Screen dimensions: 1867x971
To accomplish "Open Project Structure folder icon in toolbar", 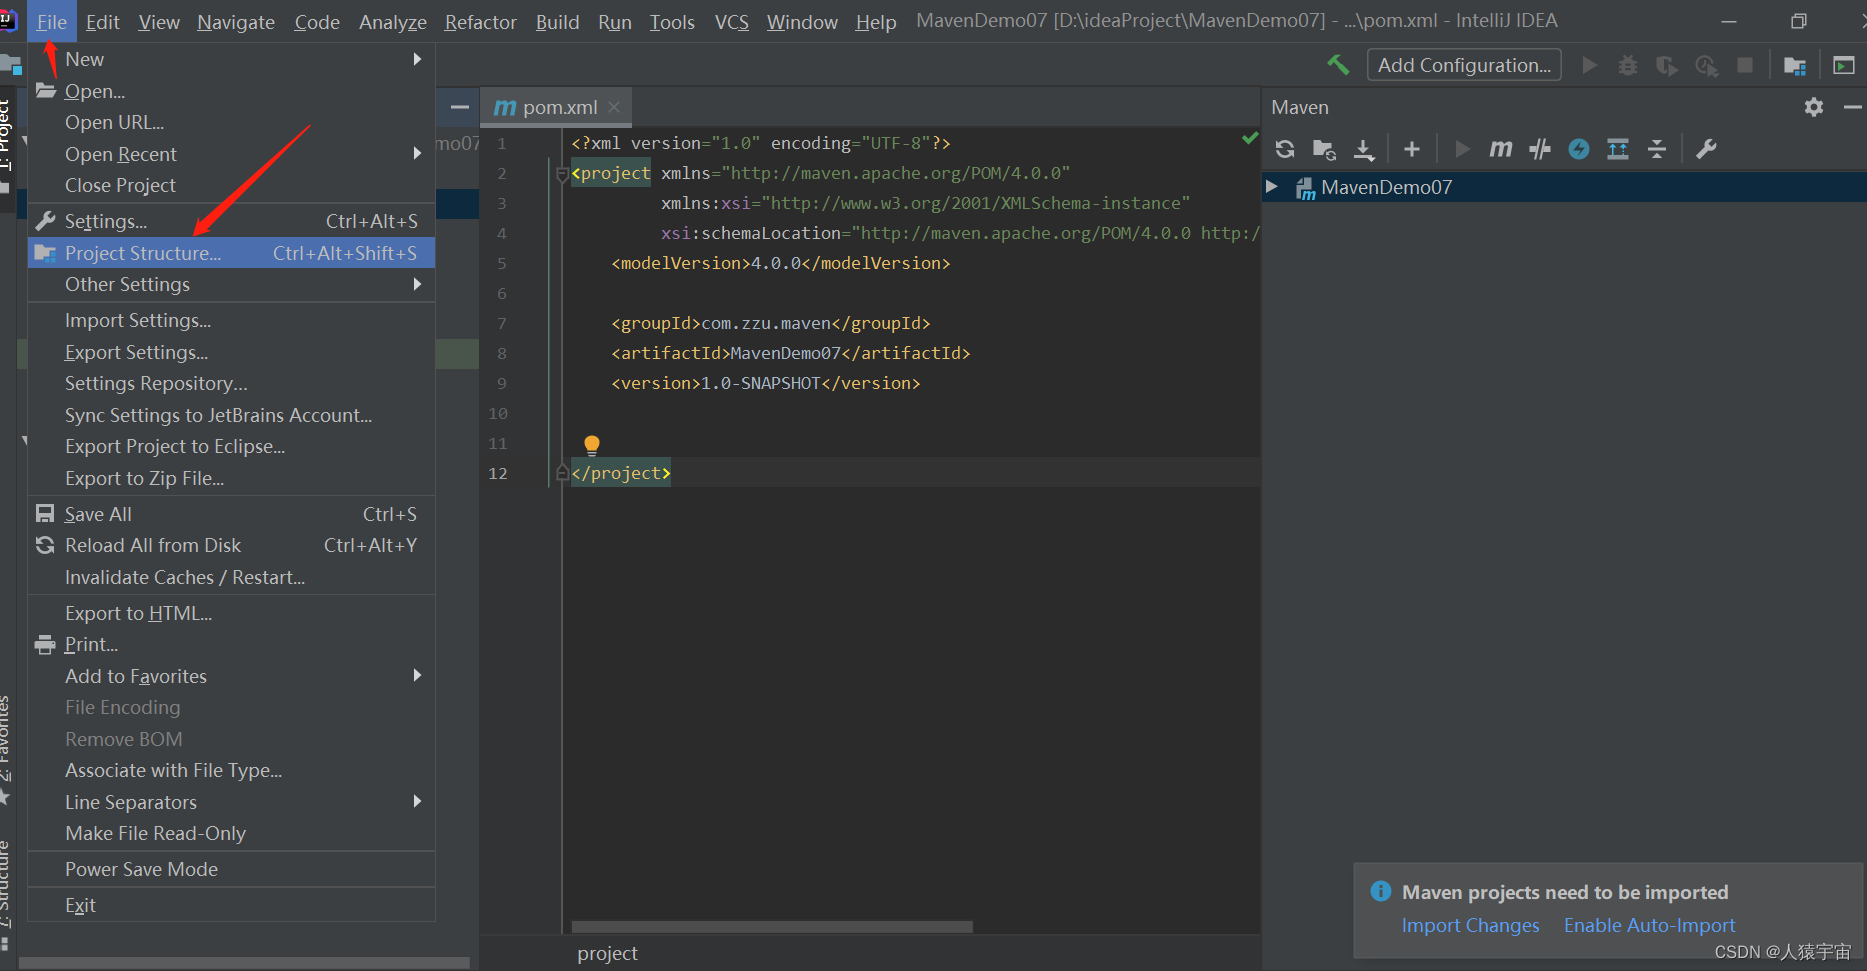I will [x=1795, y=65].
